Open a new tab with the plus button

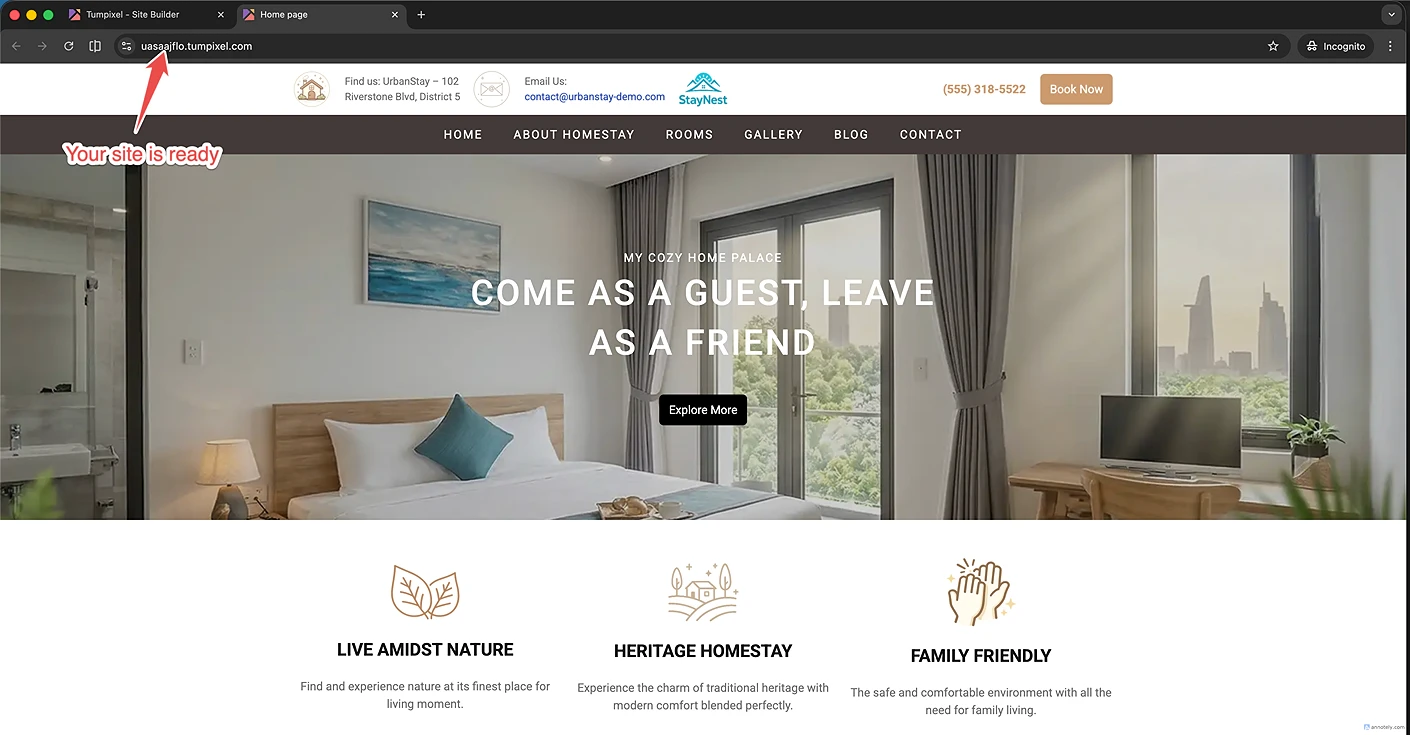click(421, 15)
